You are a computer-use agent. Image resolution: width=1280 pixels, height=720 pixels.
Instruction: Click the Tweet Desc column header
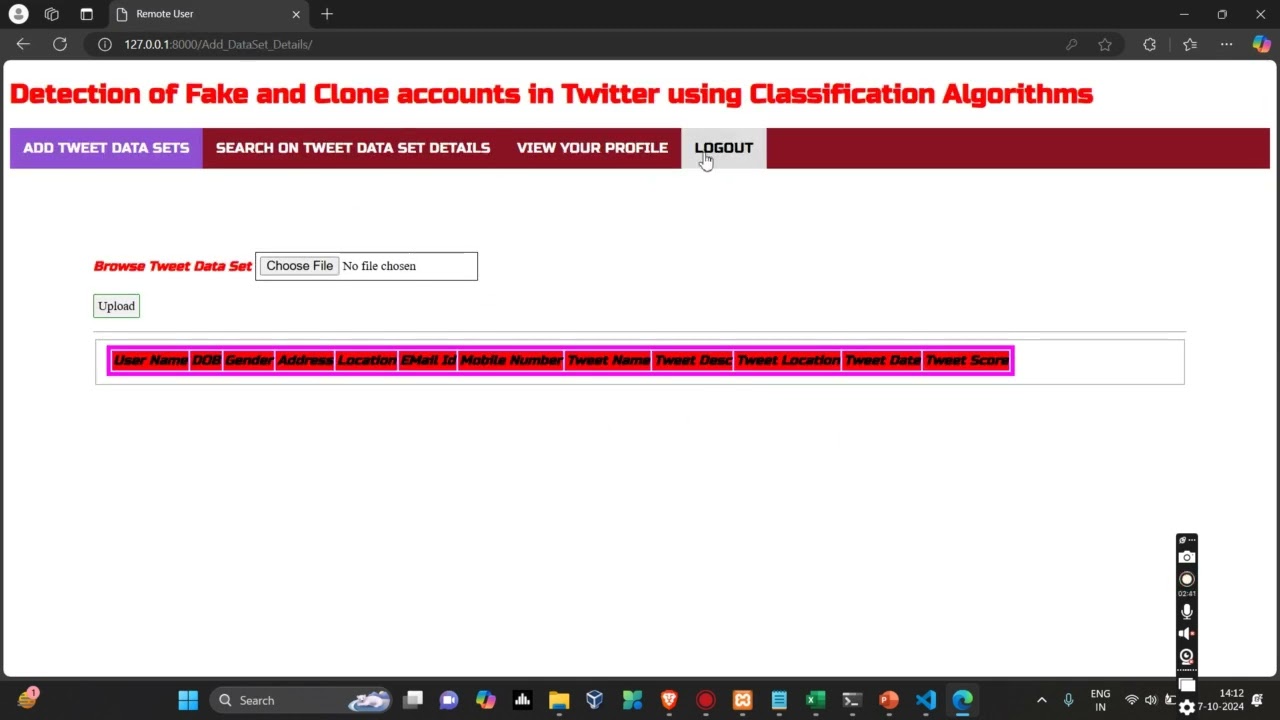click(693, 360)
